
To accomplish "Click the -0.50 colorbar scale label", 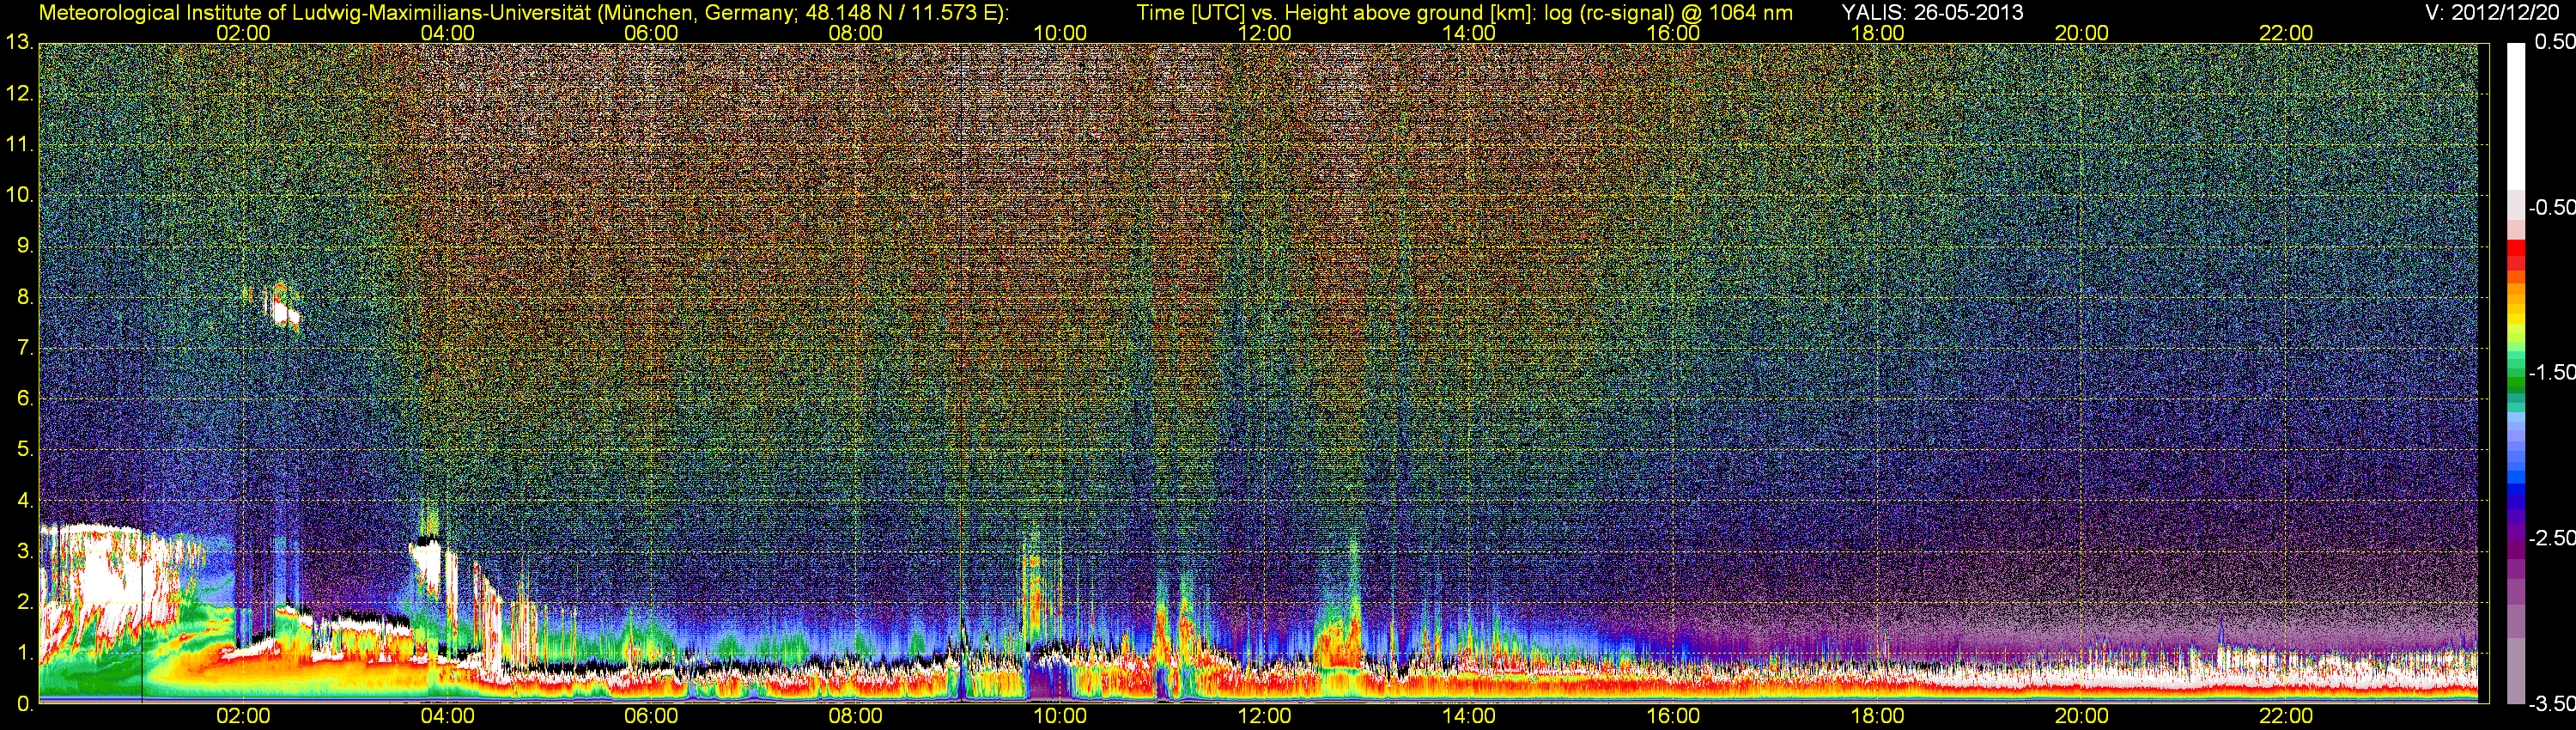I will [2551, 207].
